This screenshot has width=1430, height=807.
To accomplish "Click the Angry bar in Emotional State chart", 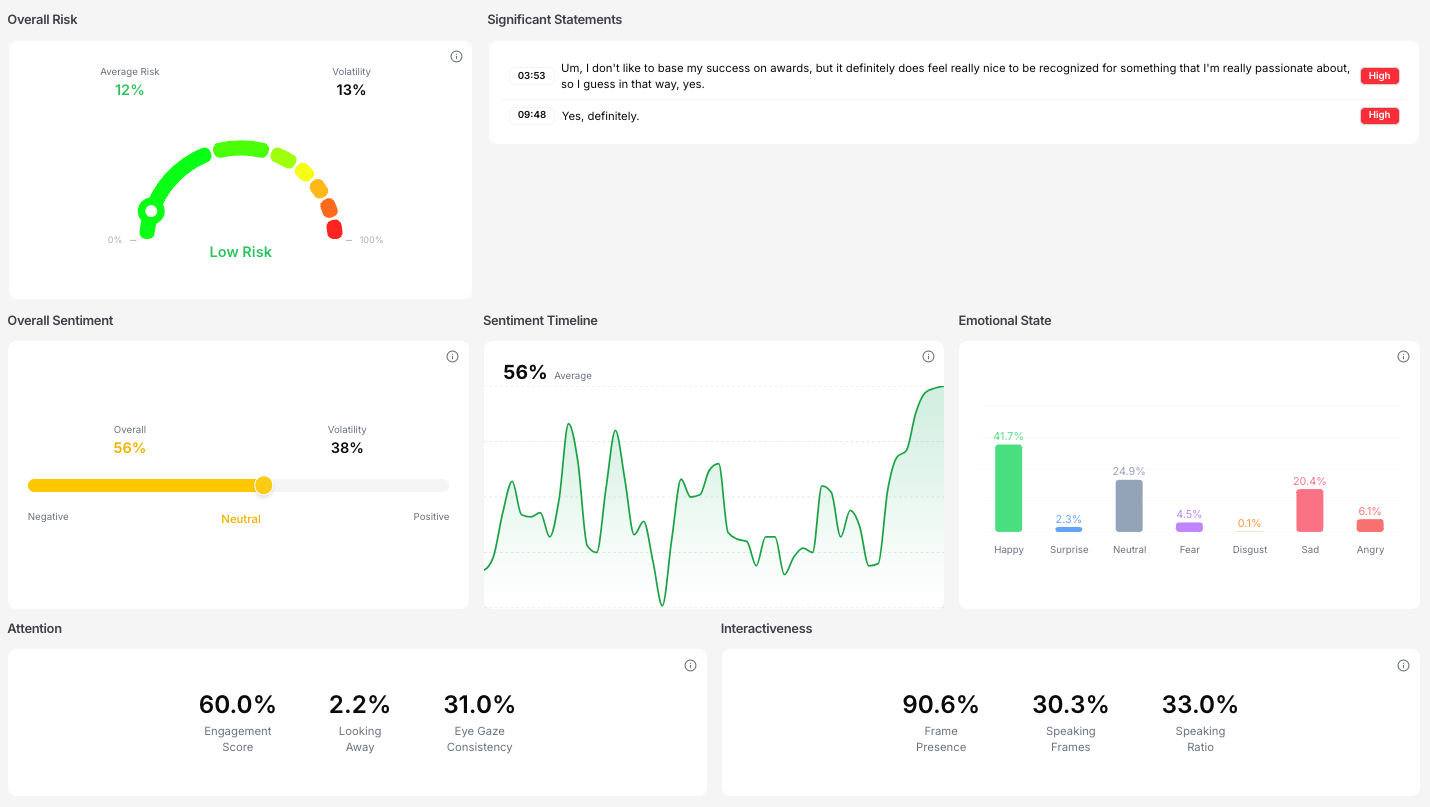I will (x=1370, y=525).
